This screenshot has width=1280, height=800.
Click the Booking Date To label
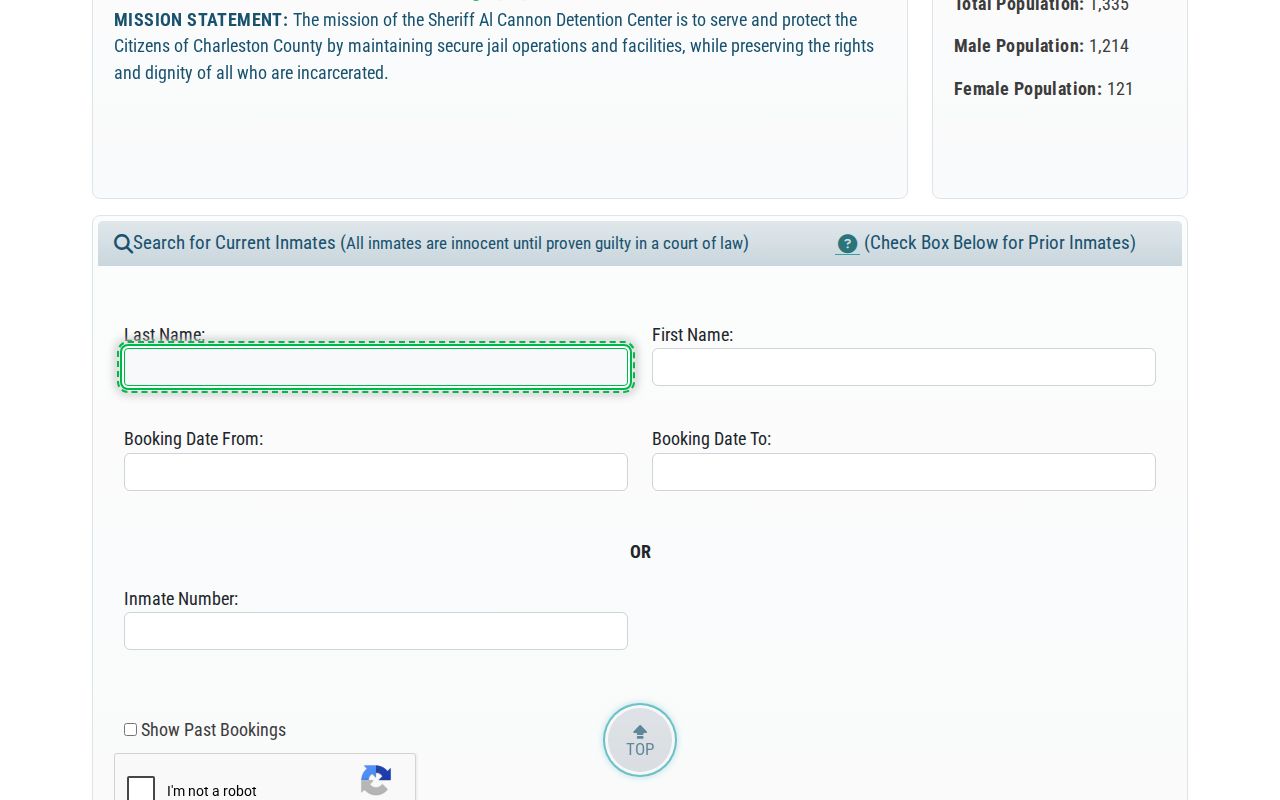click(x=711, y=439)
